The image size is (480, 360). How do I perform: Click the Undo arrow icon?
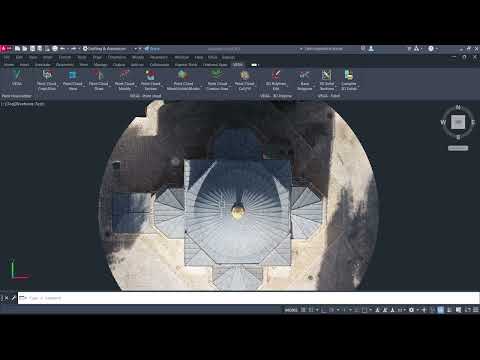pyautogui.click(x=62, y=49)
